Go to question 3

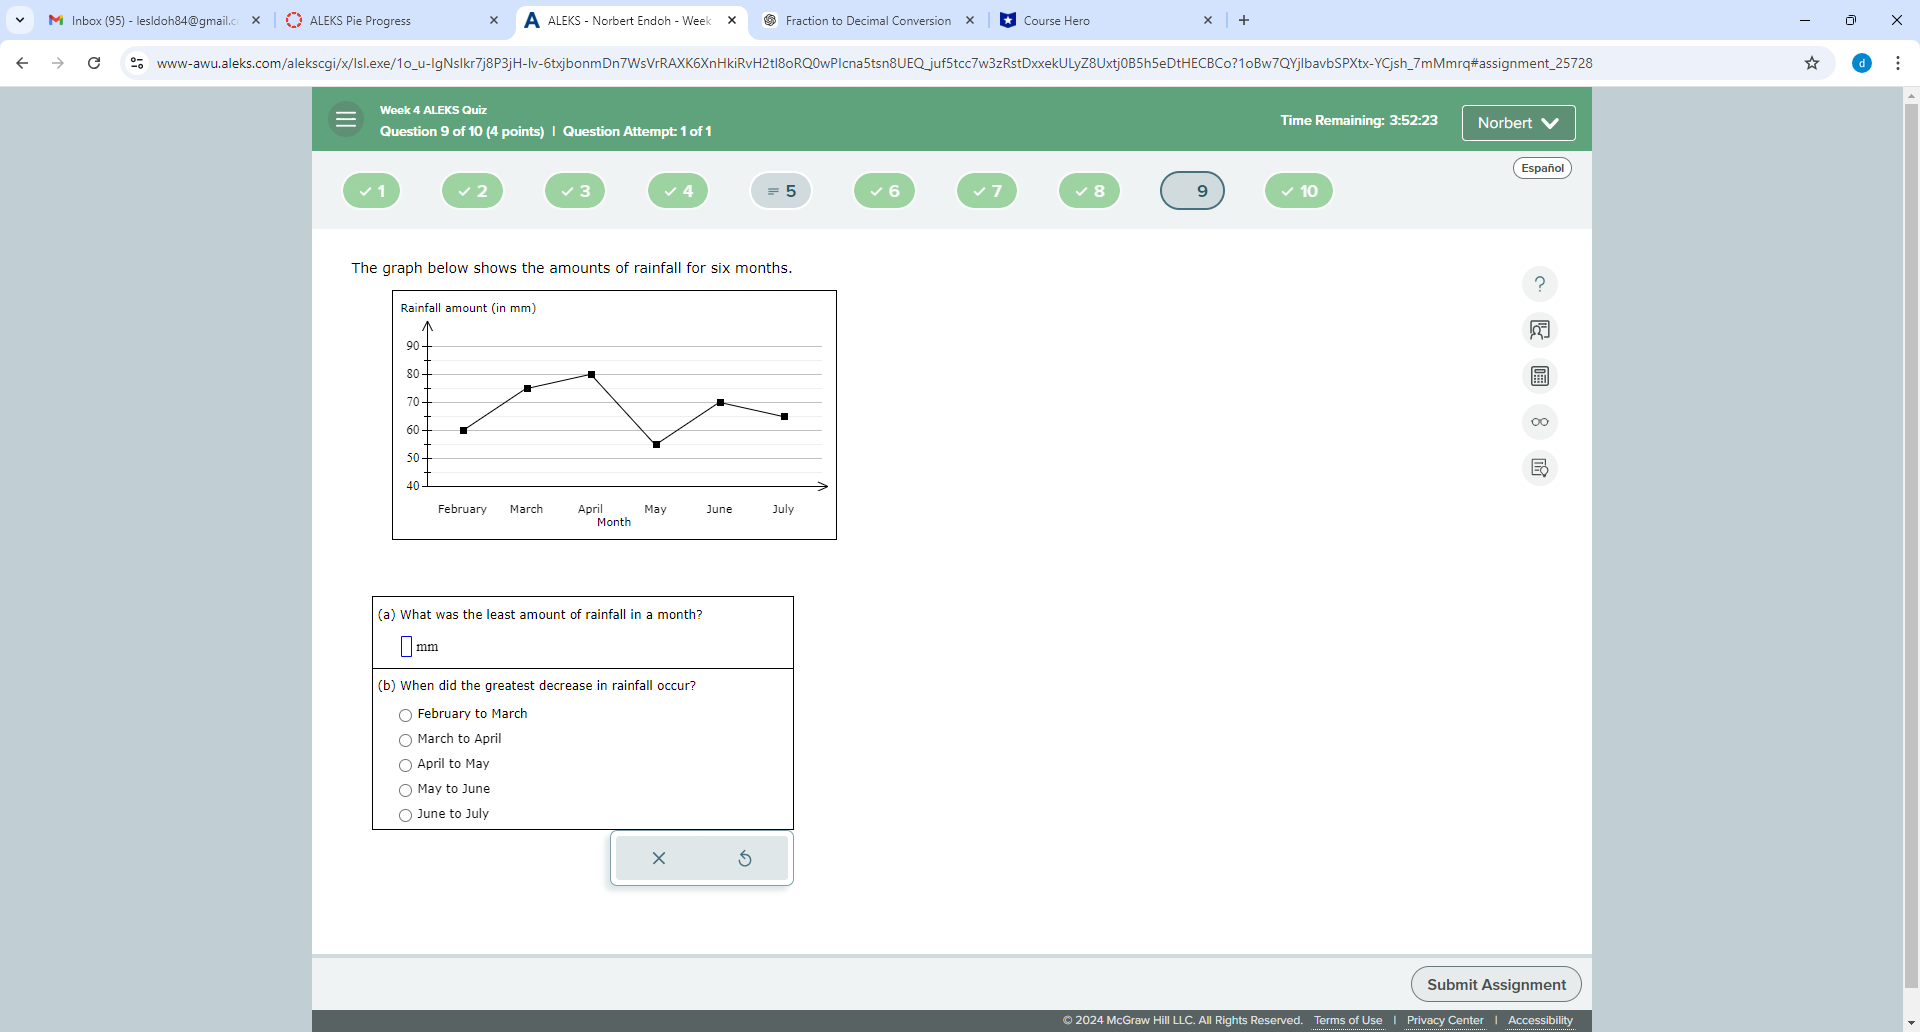click(x=575, y=191)
